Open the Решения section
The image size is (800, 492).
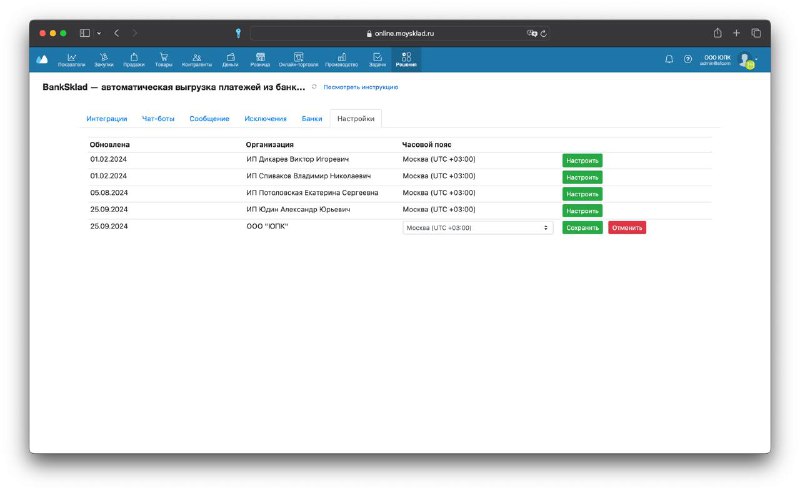406,60
